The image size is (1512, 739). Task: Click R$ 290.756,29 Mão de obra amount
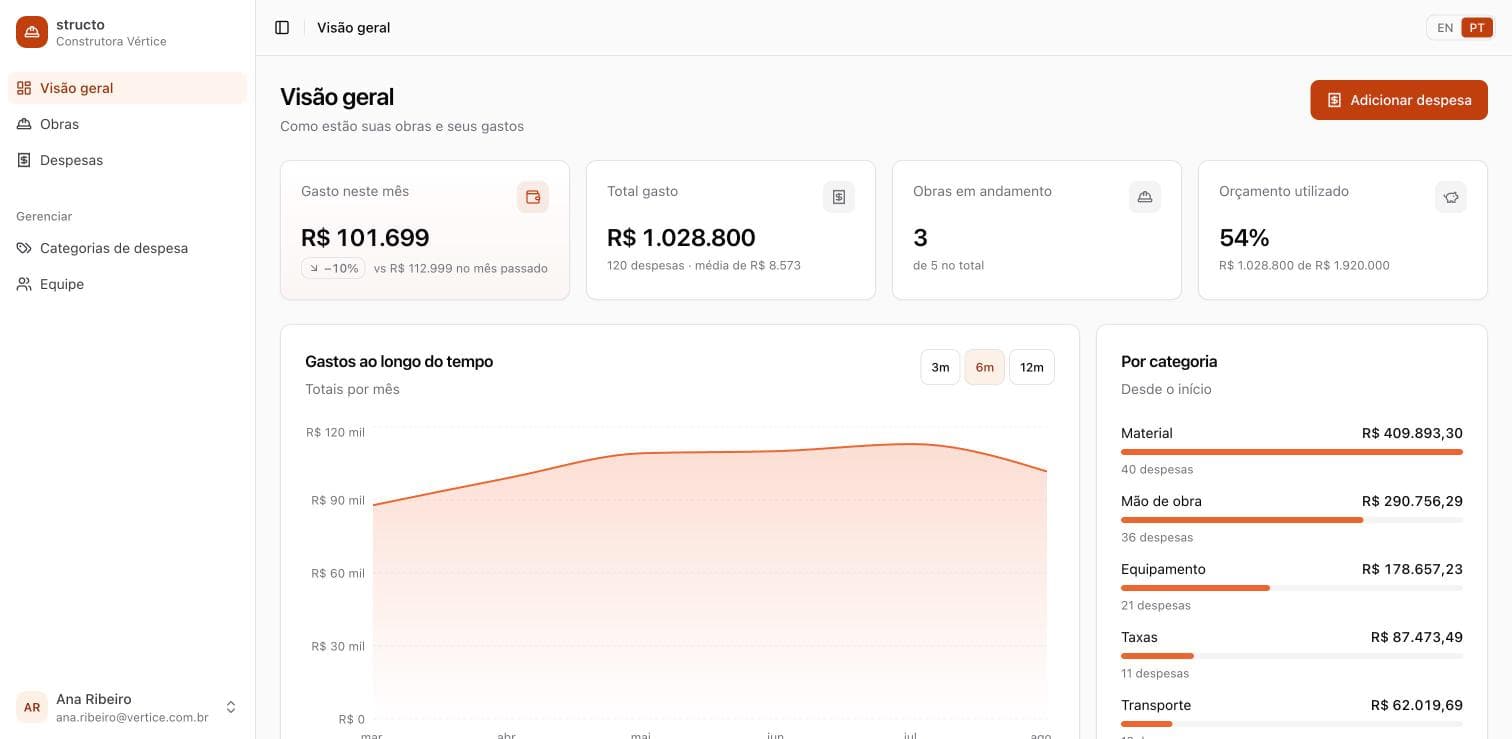(1412, 501)
